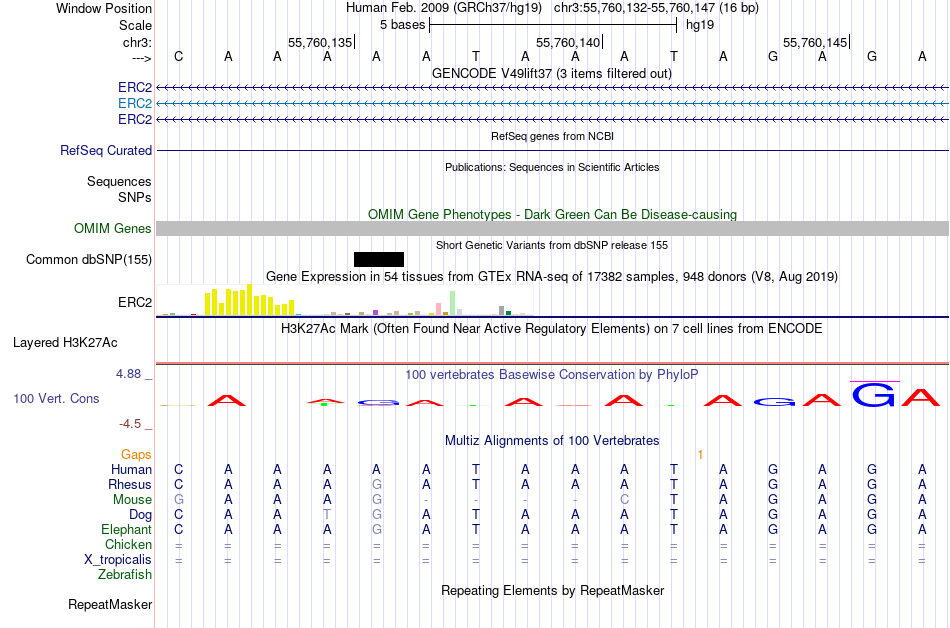950x628 pixels.
Task: Select the Chicken species row label
Action: coord(128,544)
